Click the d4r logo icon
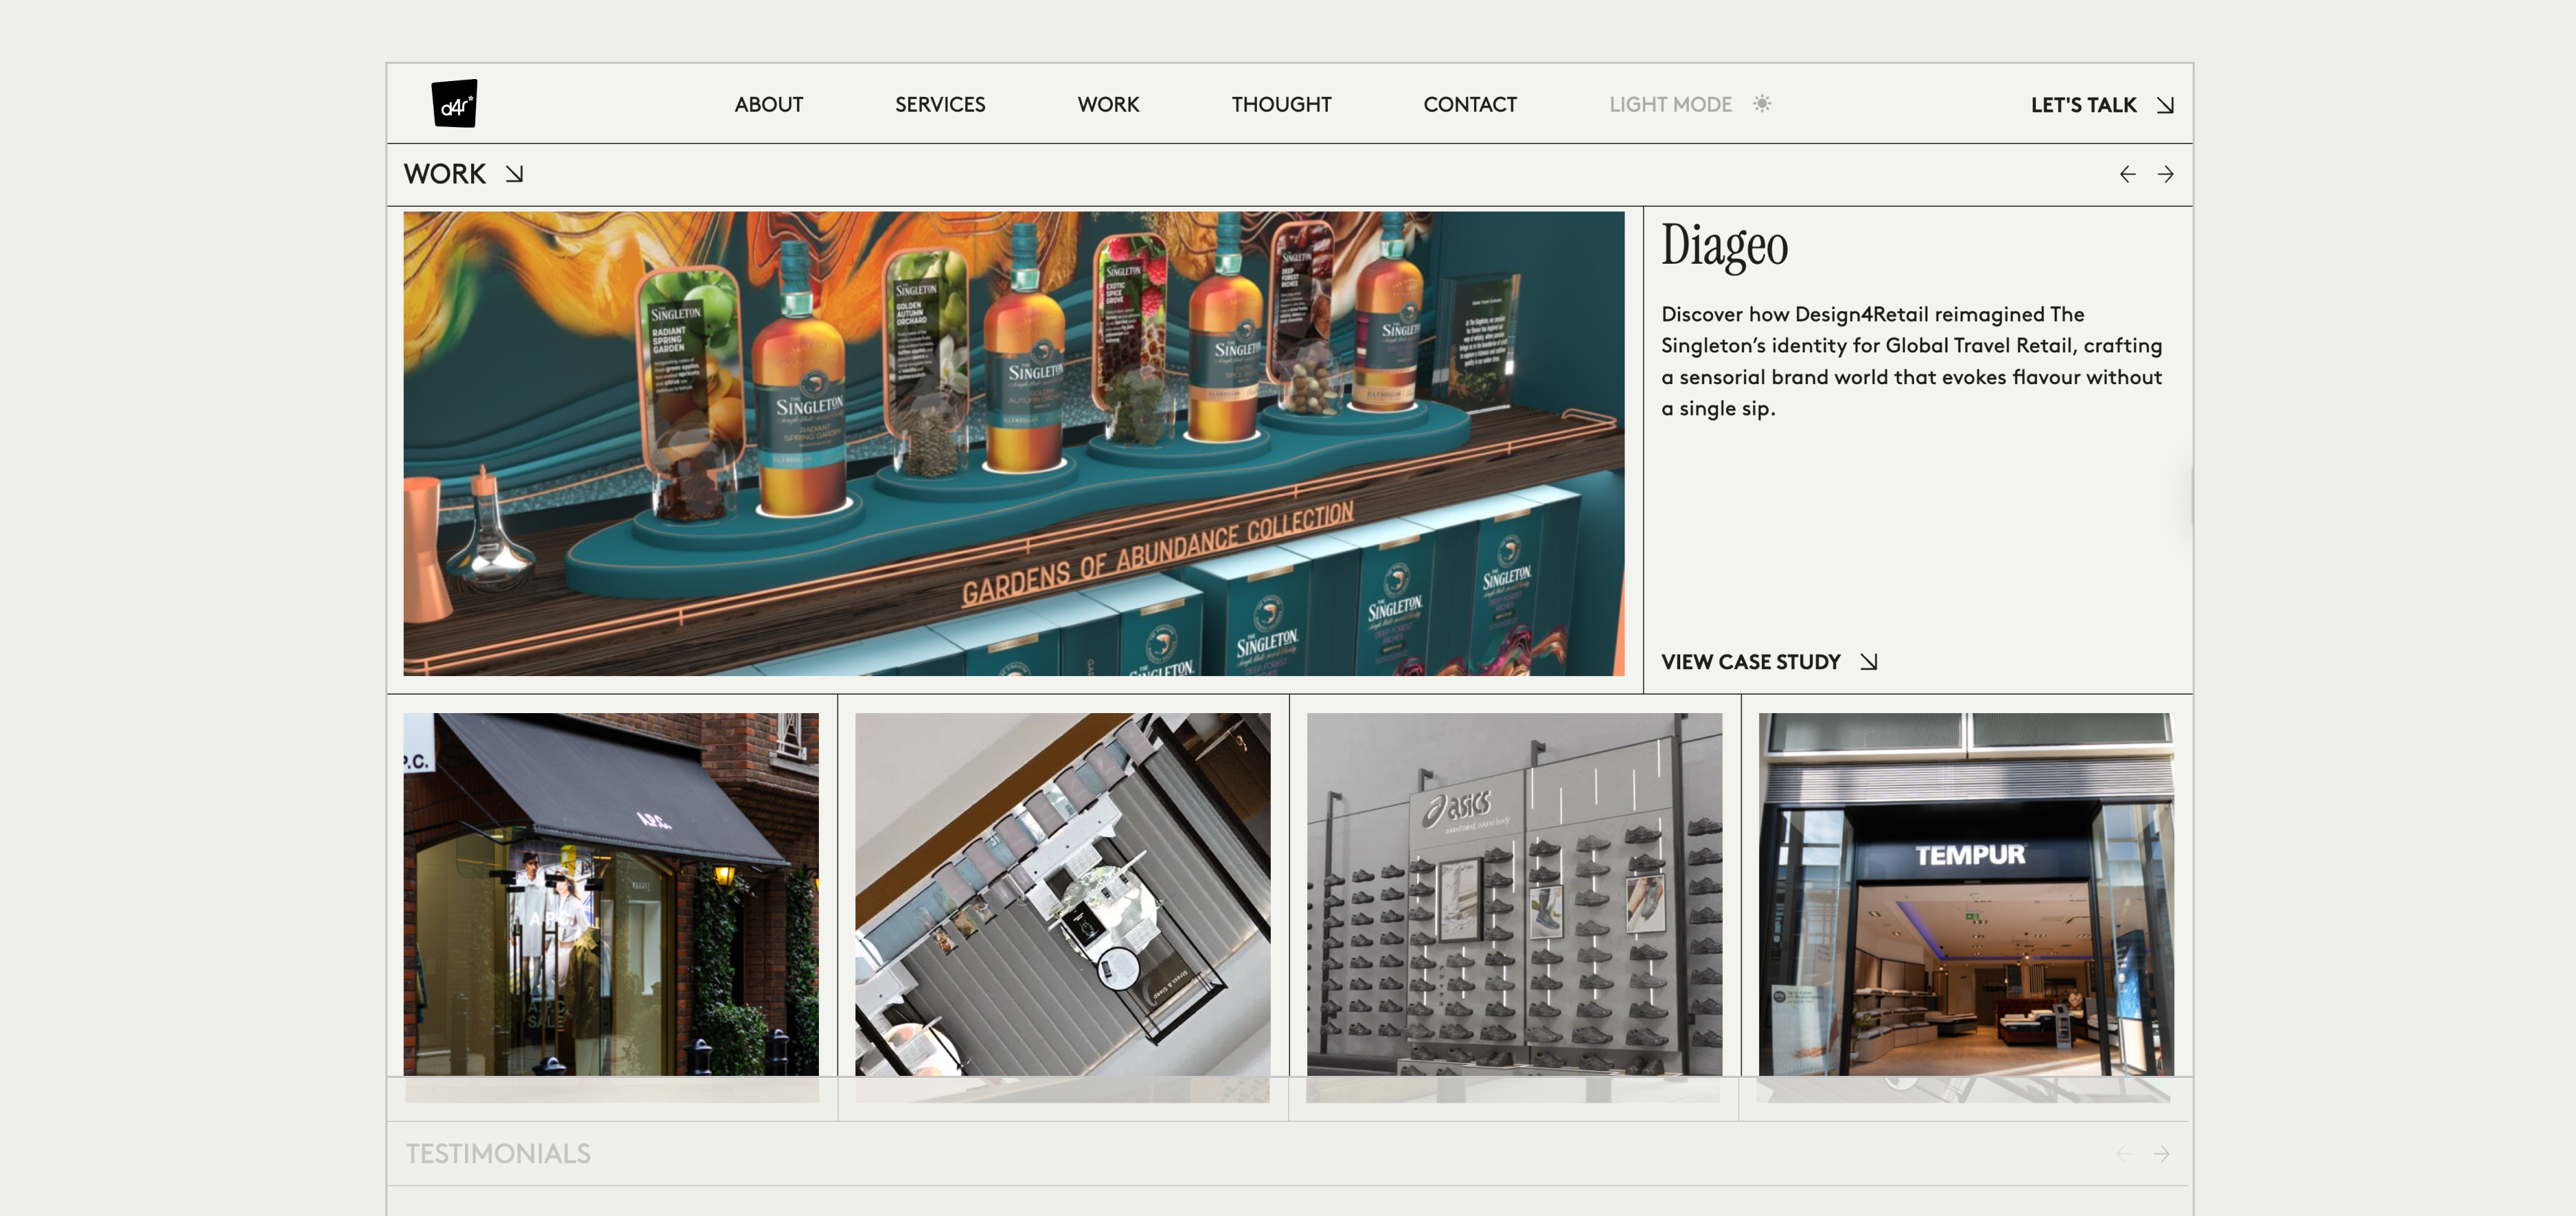 click(x=454, y=104)
